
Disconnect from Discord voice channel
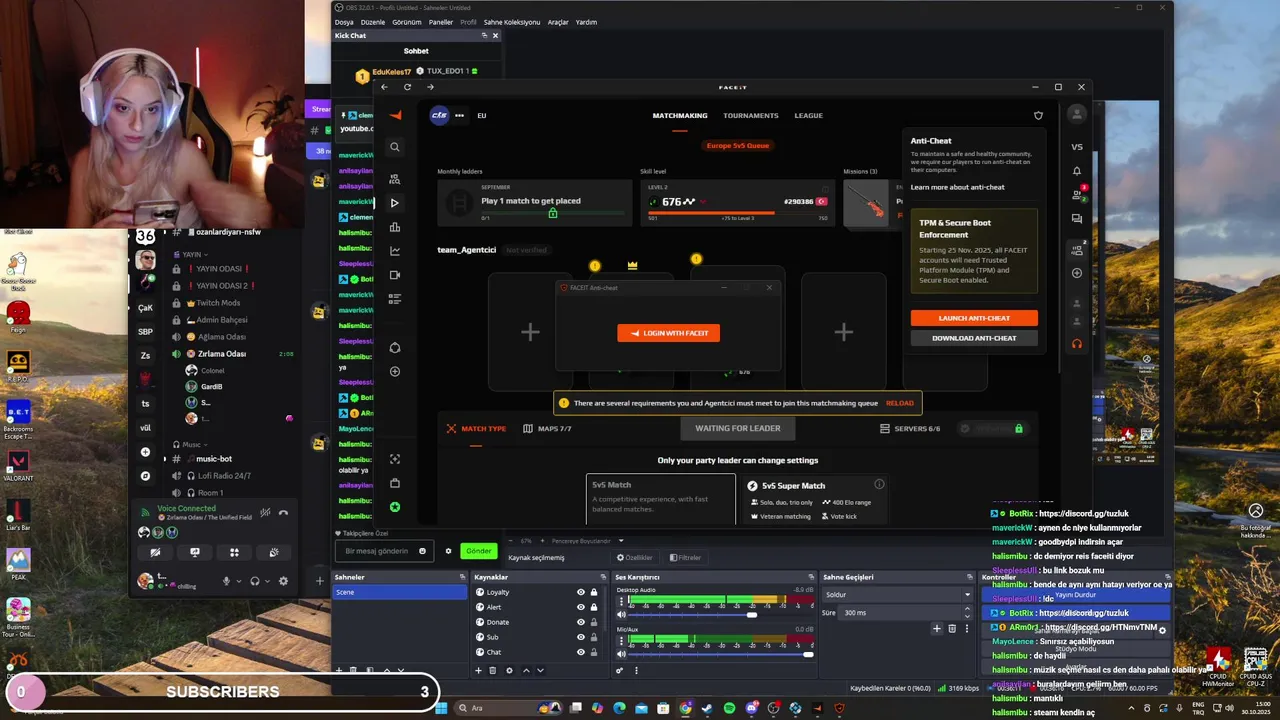point(283,513)
